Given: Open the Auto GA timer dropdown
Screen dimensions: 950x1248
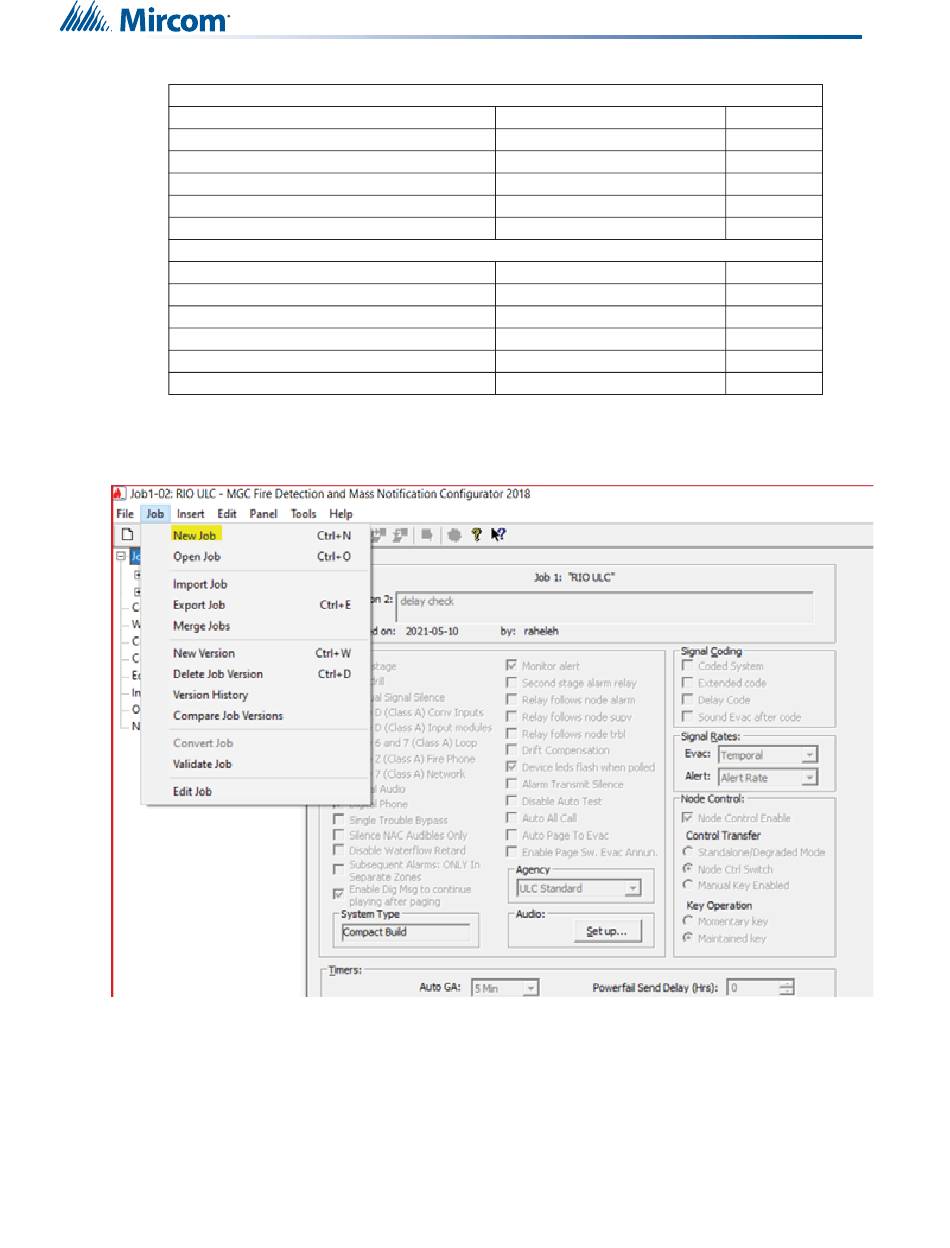Looking at the screenshot, I should coord(505,988).
